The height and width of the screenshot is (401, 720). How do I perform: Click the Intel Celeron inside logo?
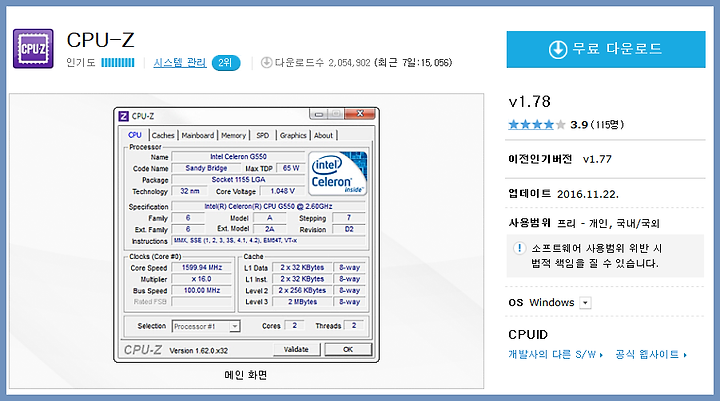tap(338, 174)
